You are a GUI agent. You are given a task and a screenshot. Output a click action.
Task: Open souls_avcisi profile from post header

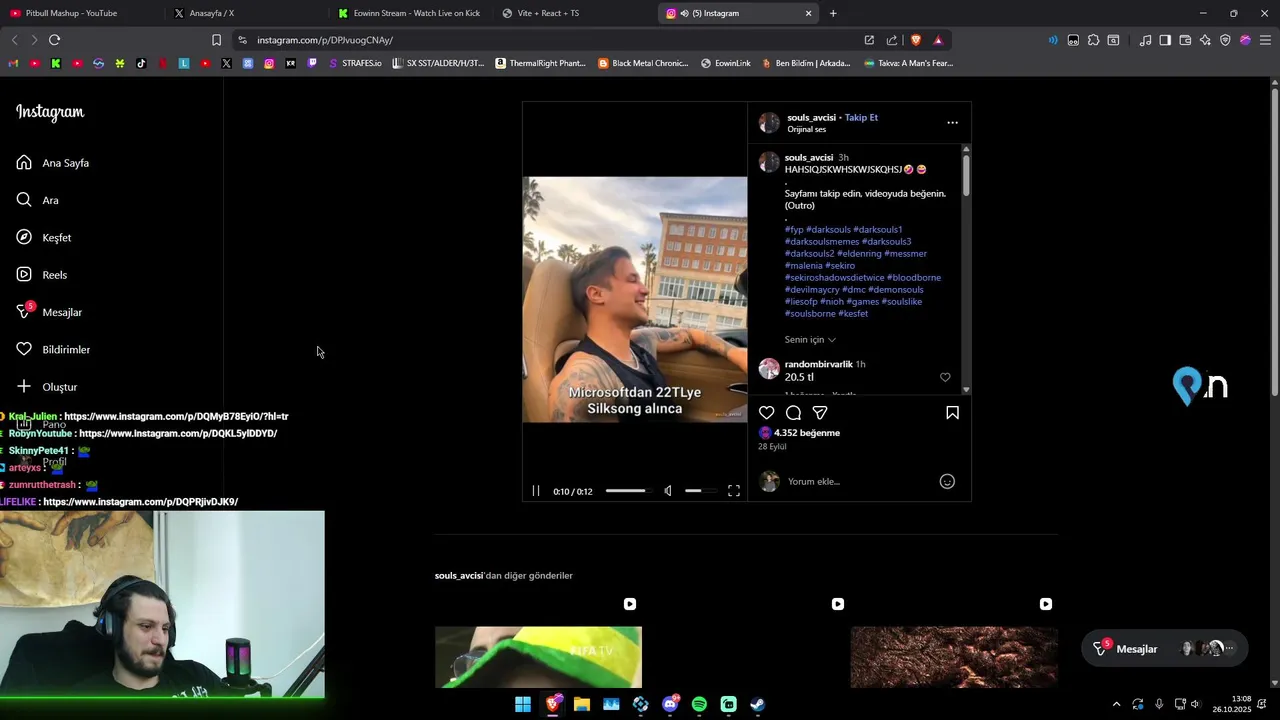pos(810,117)
